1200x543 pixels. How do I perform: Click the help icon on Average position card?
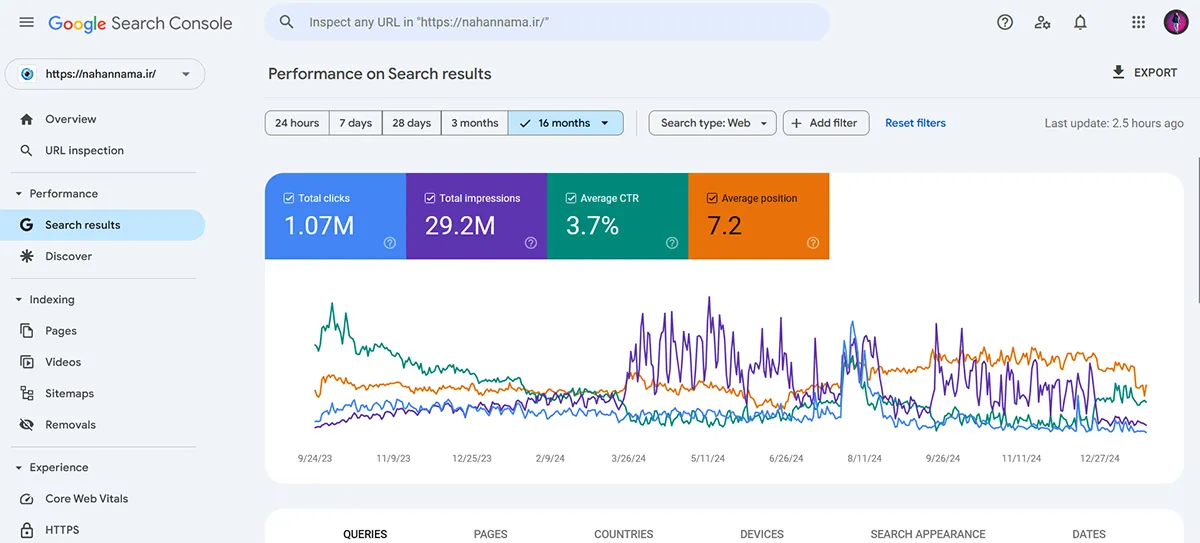coord(813,243)
